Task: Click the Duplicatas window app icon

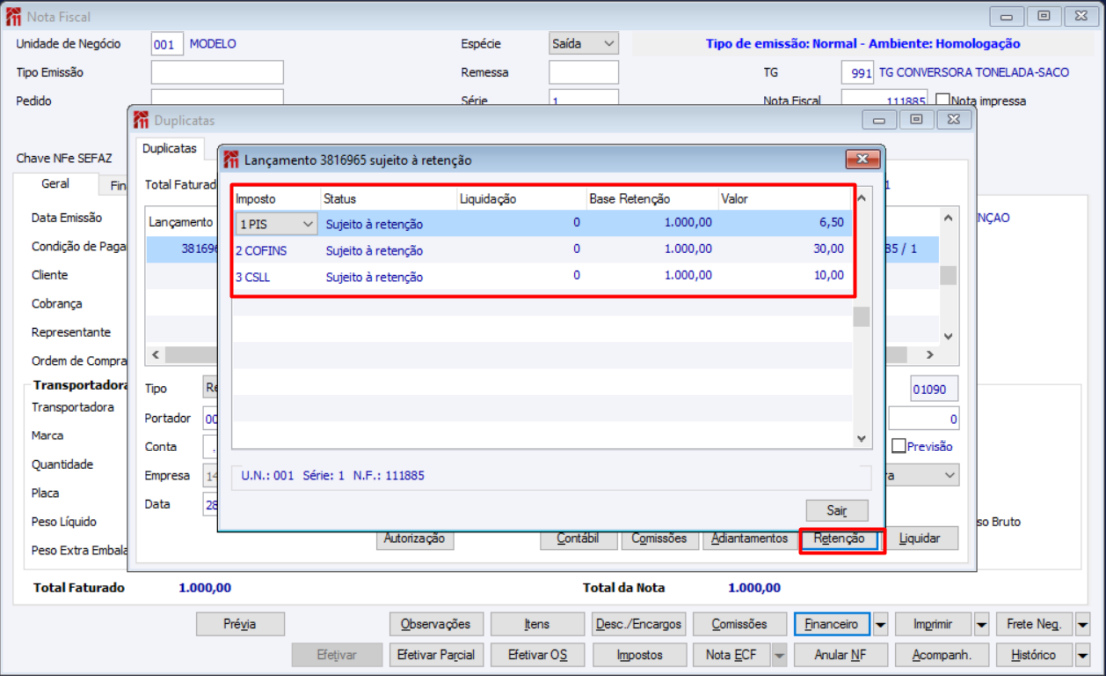Action: [x=141, y=120]
